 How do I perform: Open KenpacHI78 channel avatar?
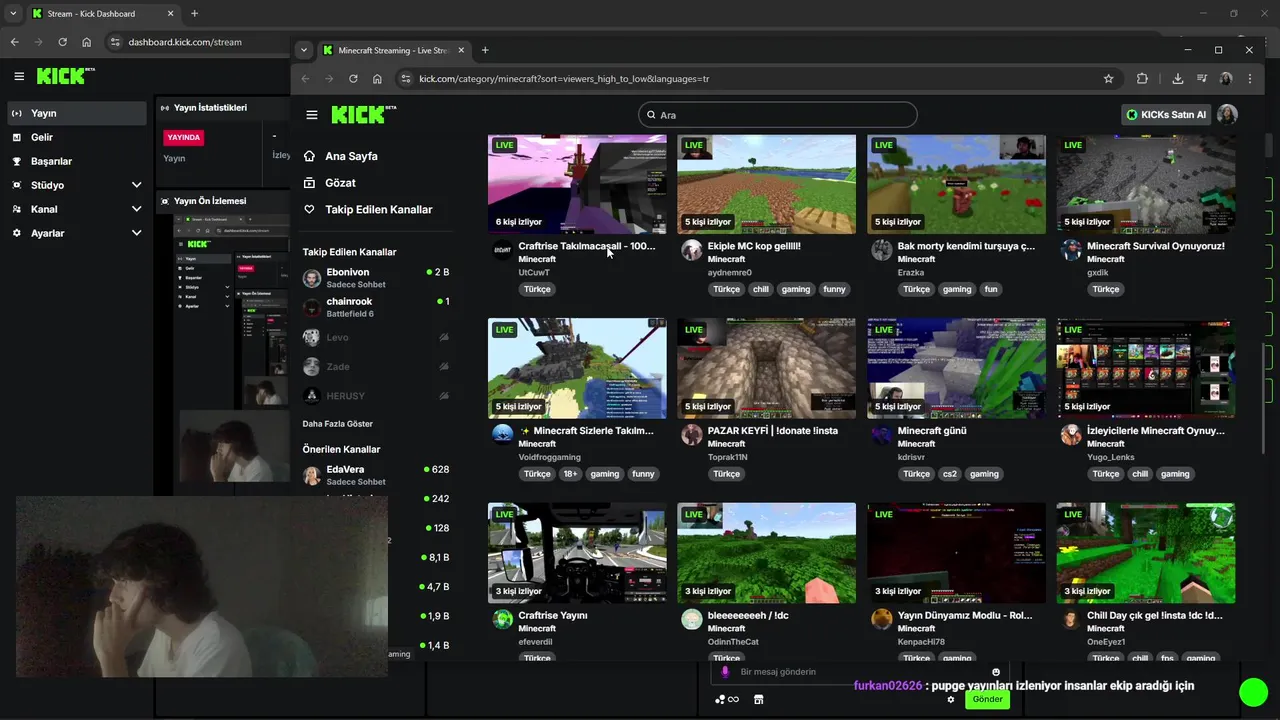coord(881,619)
